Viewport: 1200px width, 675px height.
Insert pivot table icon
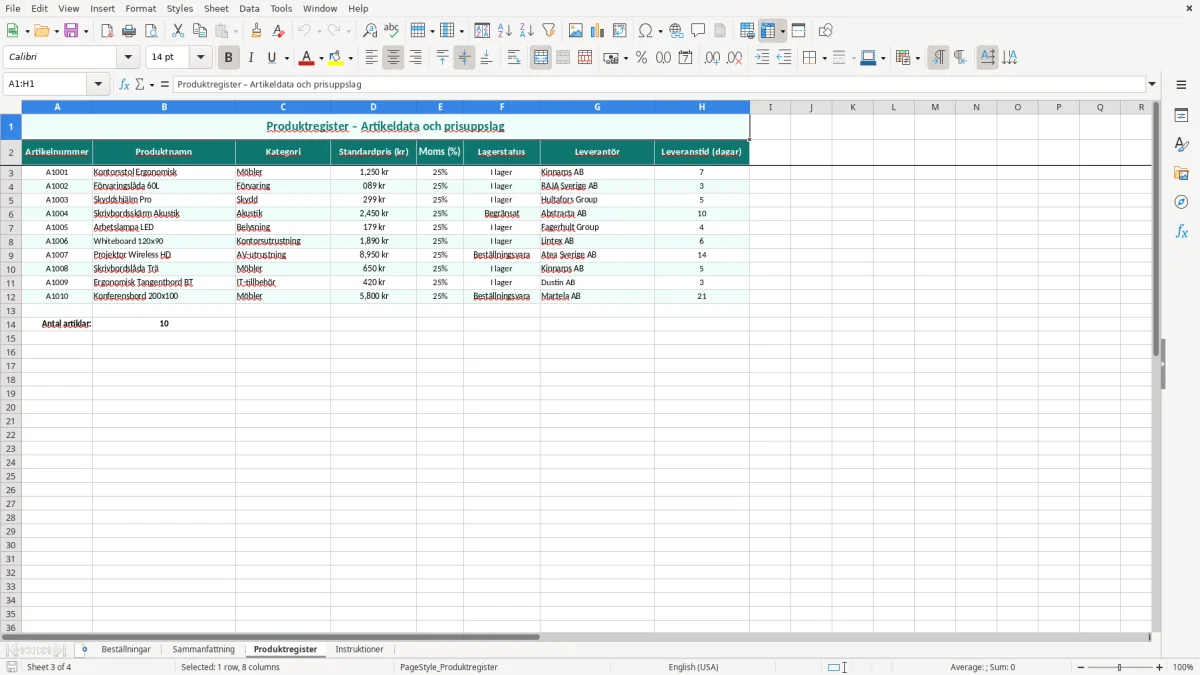[x=620, y=31]
